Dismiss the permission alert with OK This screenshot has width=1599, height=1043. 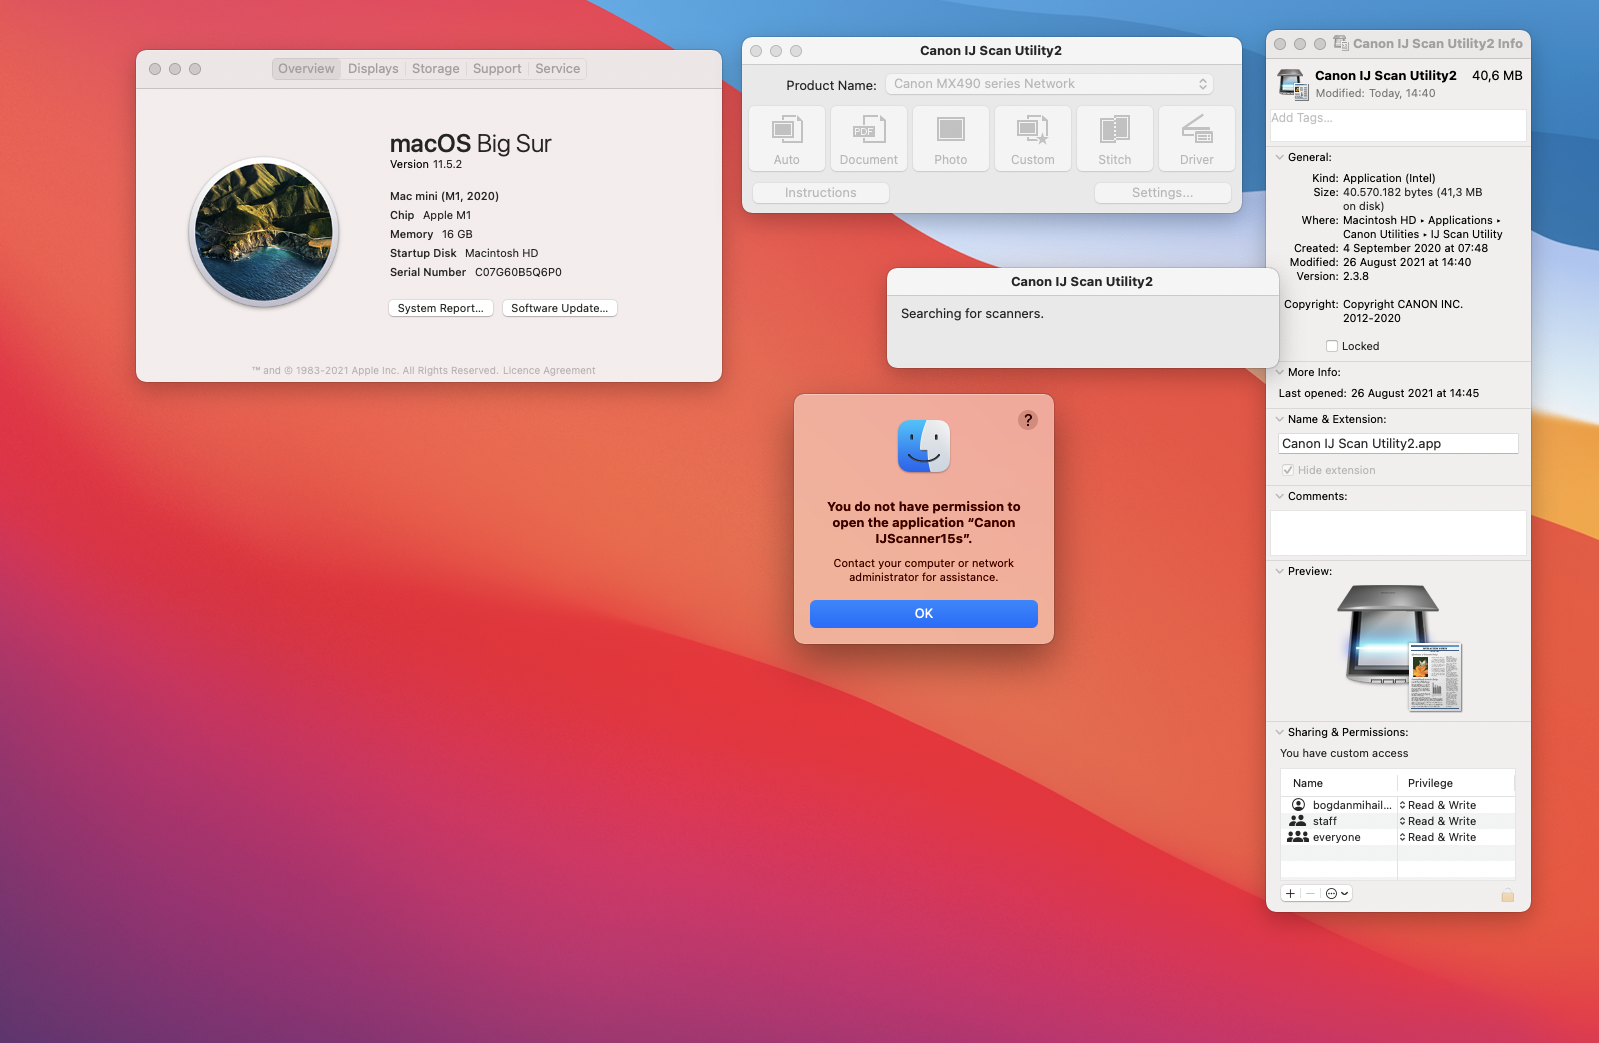(x=924, y=614)
